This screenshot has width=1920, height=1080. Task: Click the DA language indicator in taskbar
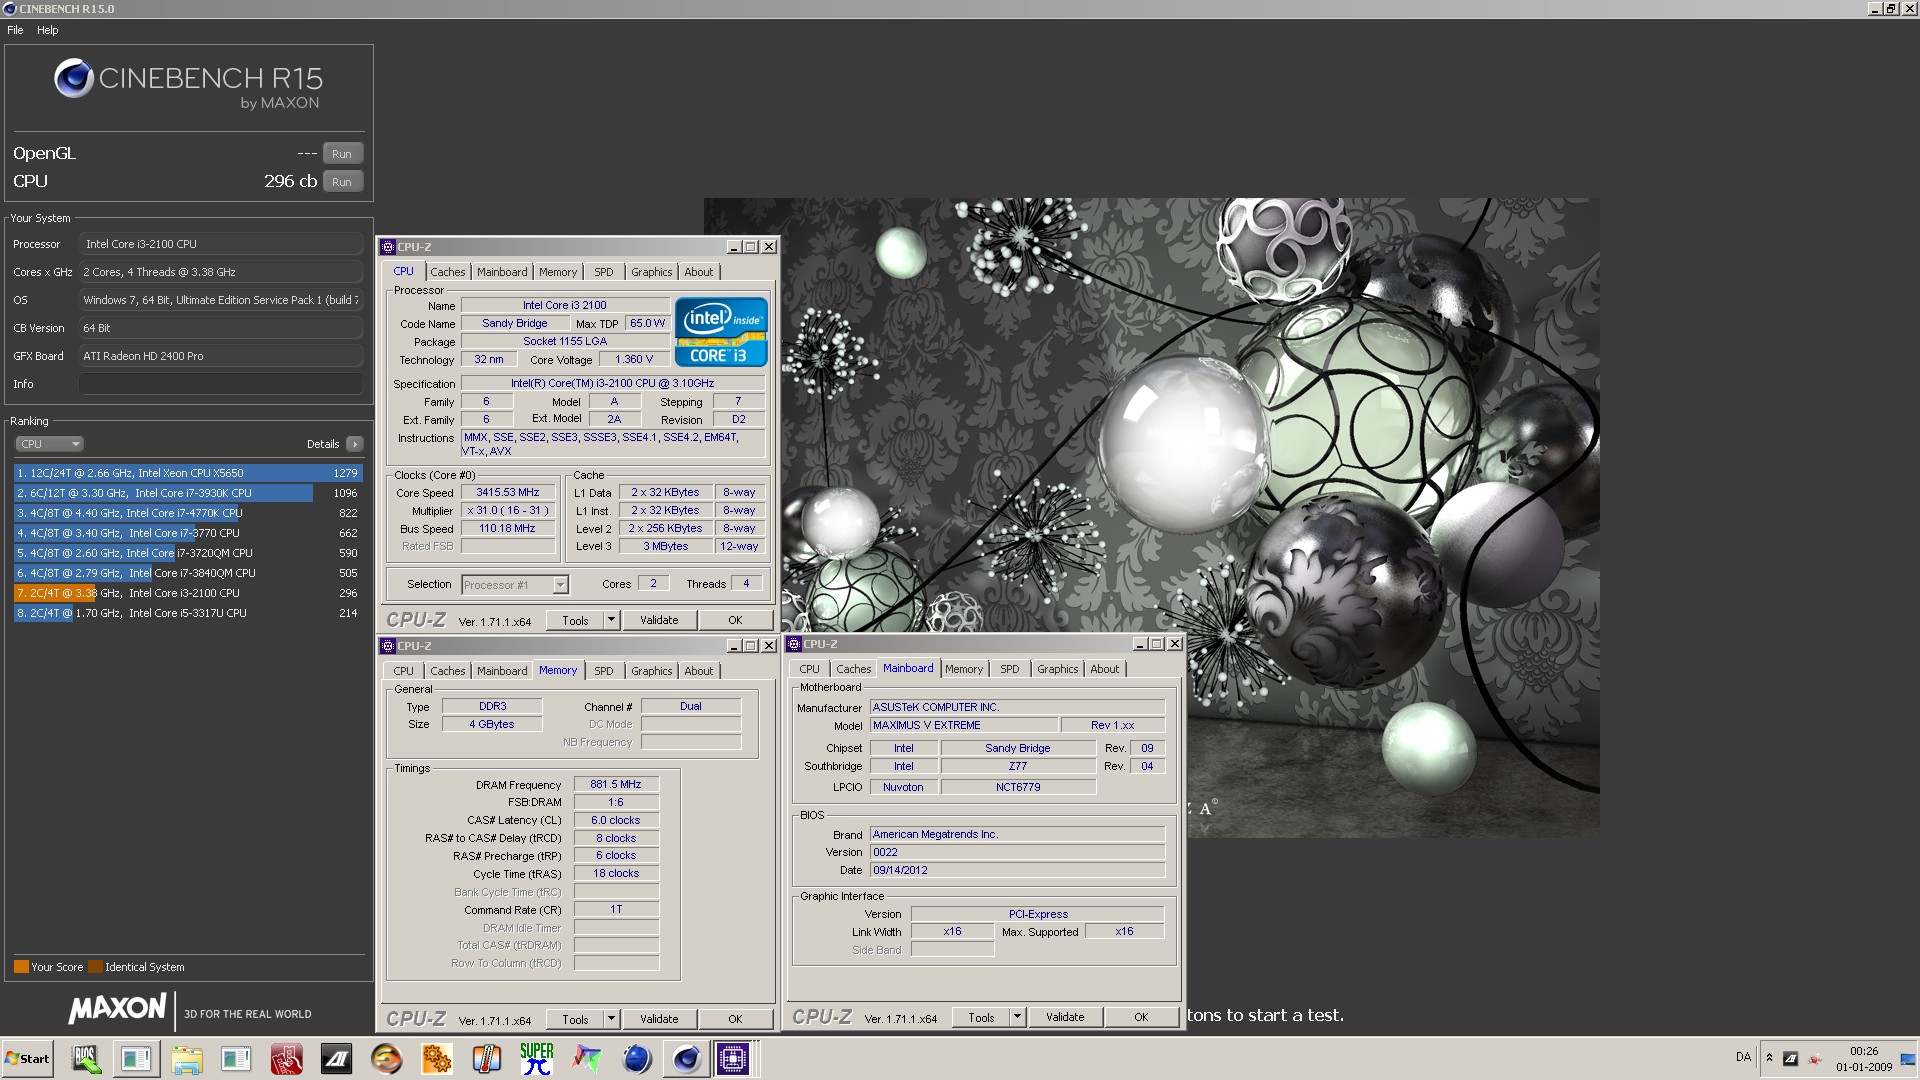click(1743, 1058)
